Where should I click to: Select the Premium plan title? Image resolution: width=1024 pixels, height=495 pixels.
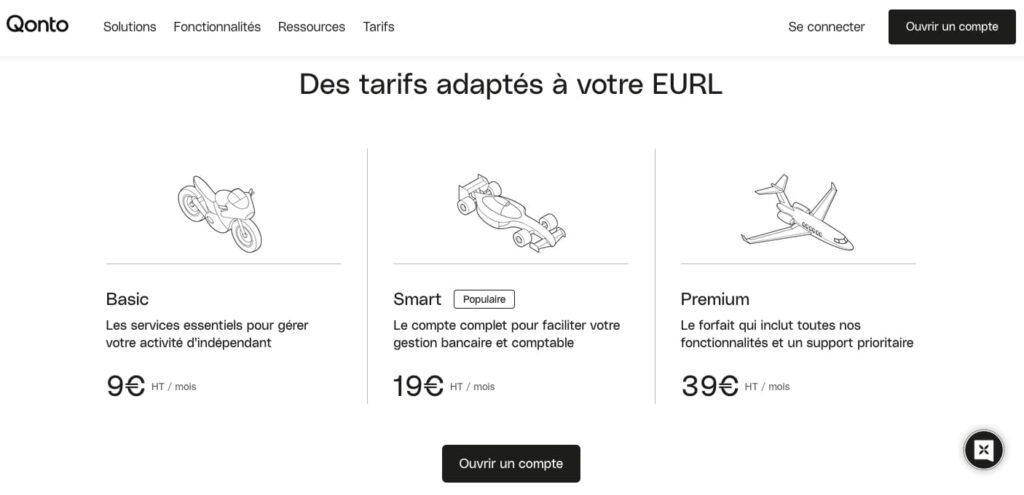[714, 299]
